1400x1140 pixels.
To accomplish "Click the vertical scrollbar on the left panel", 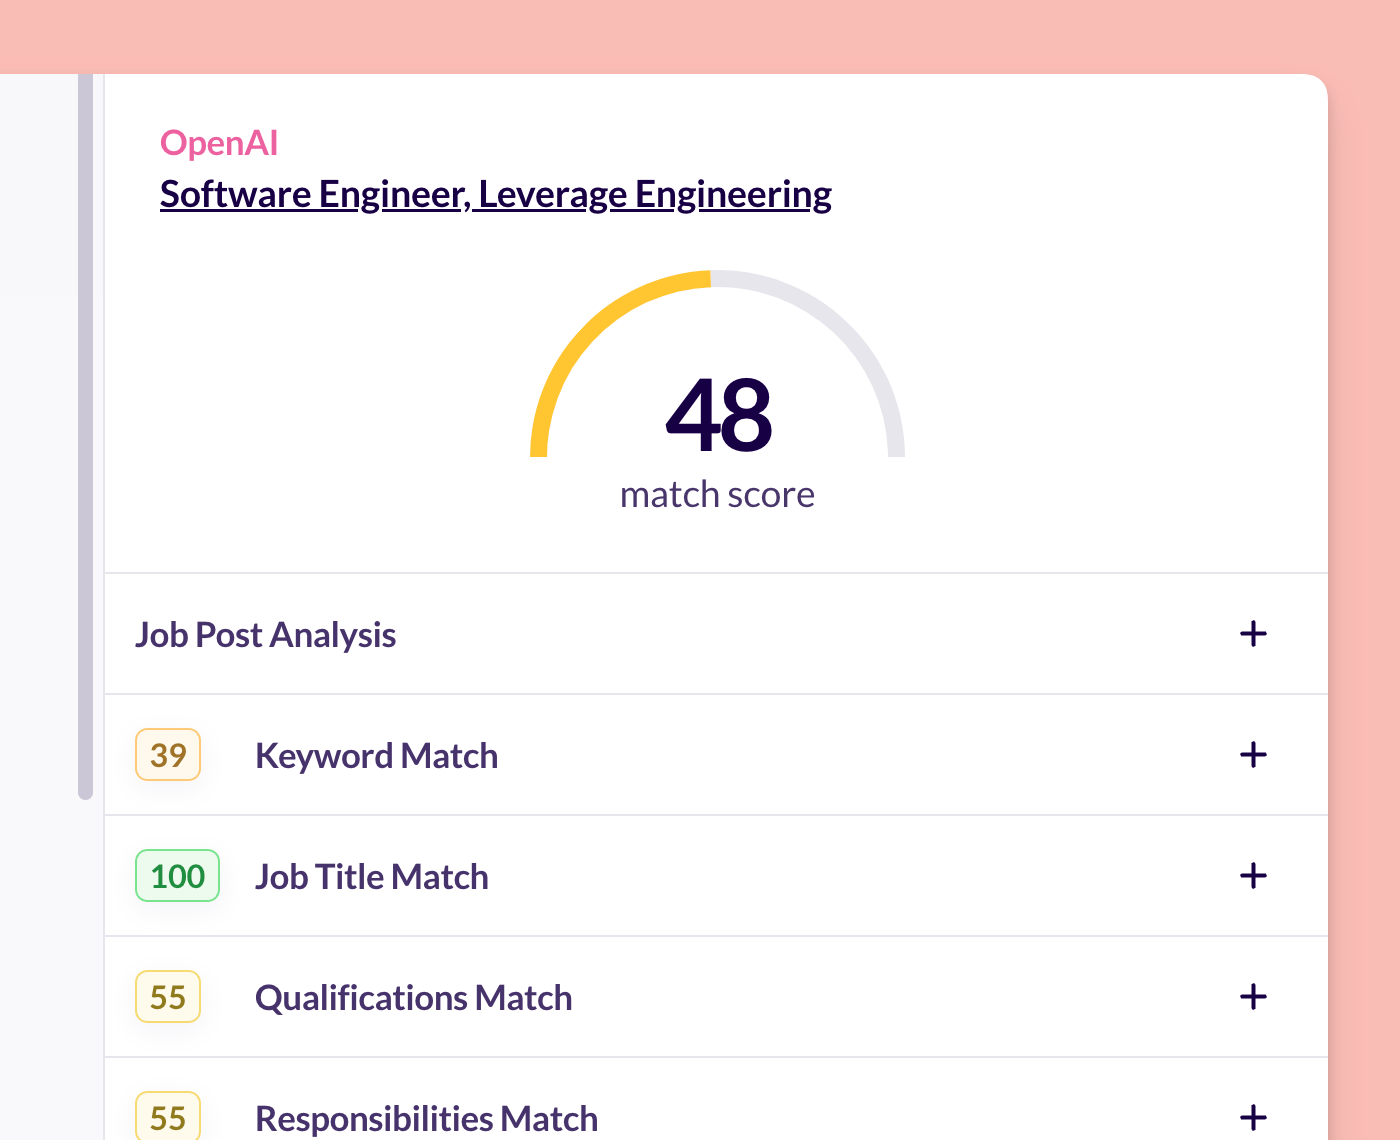I will point(85,436).
